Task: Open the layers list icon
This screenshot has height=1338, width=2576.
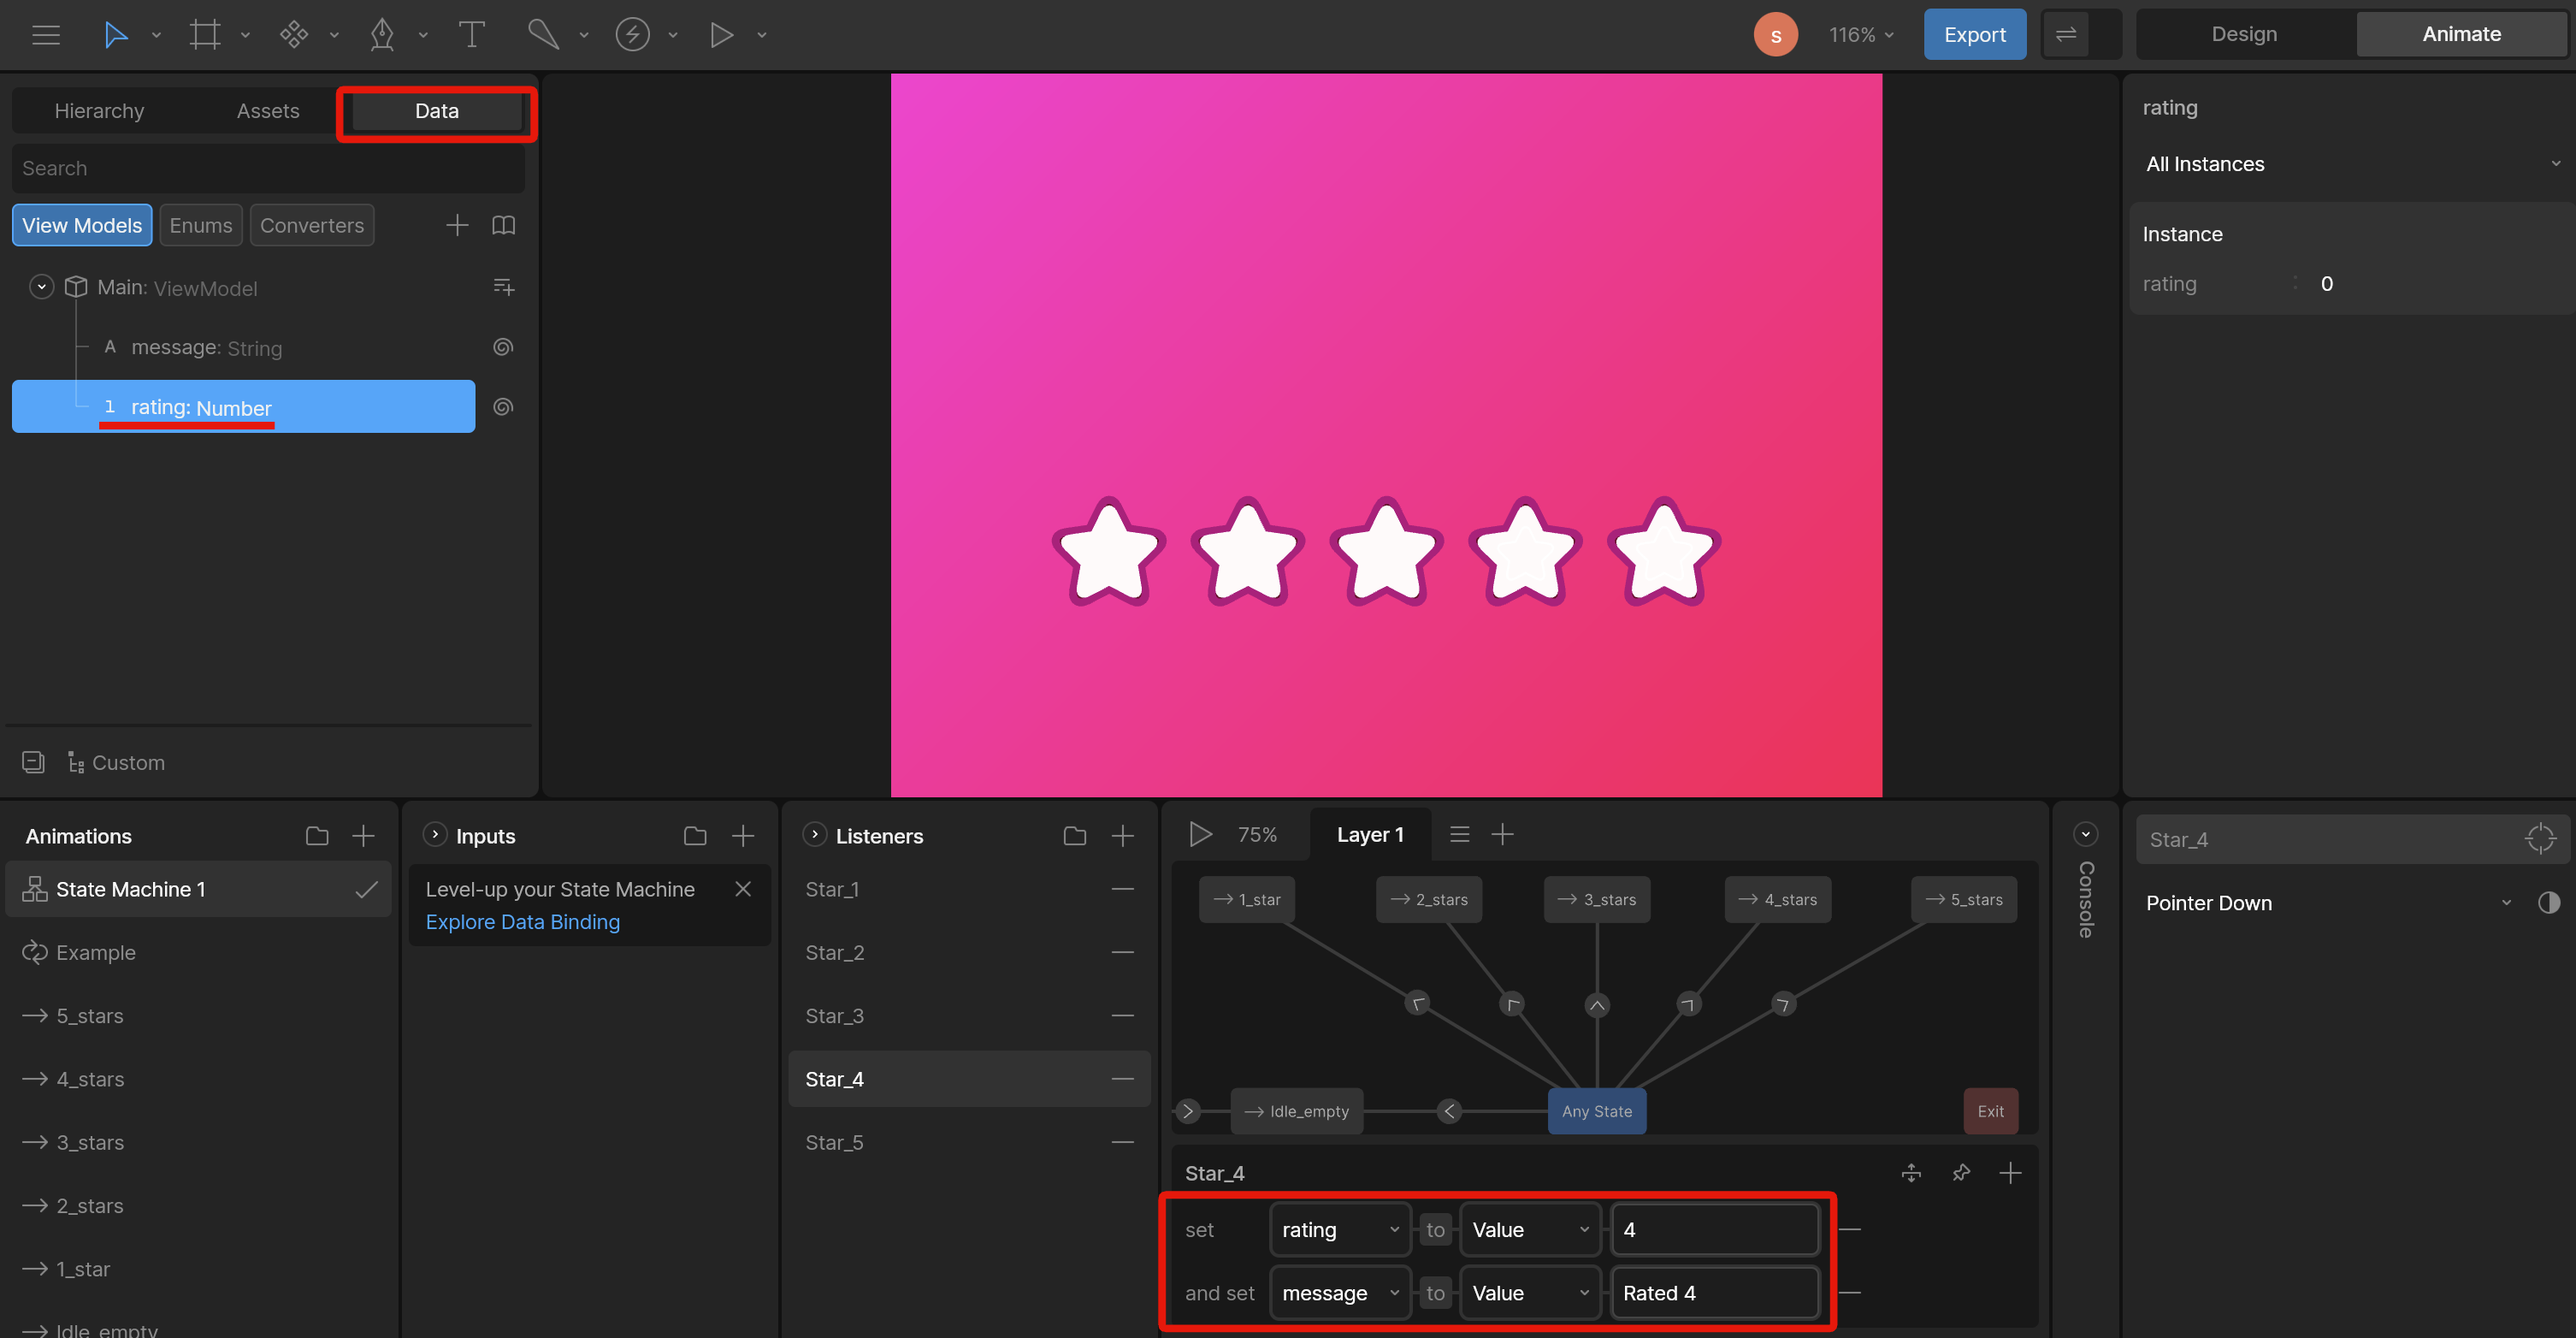Action: 1460,834
